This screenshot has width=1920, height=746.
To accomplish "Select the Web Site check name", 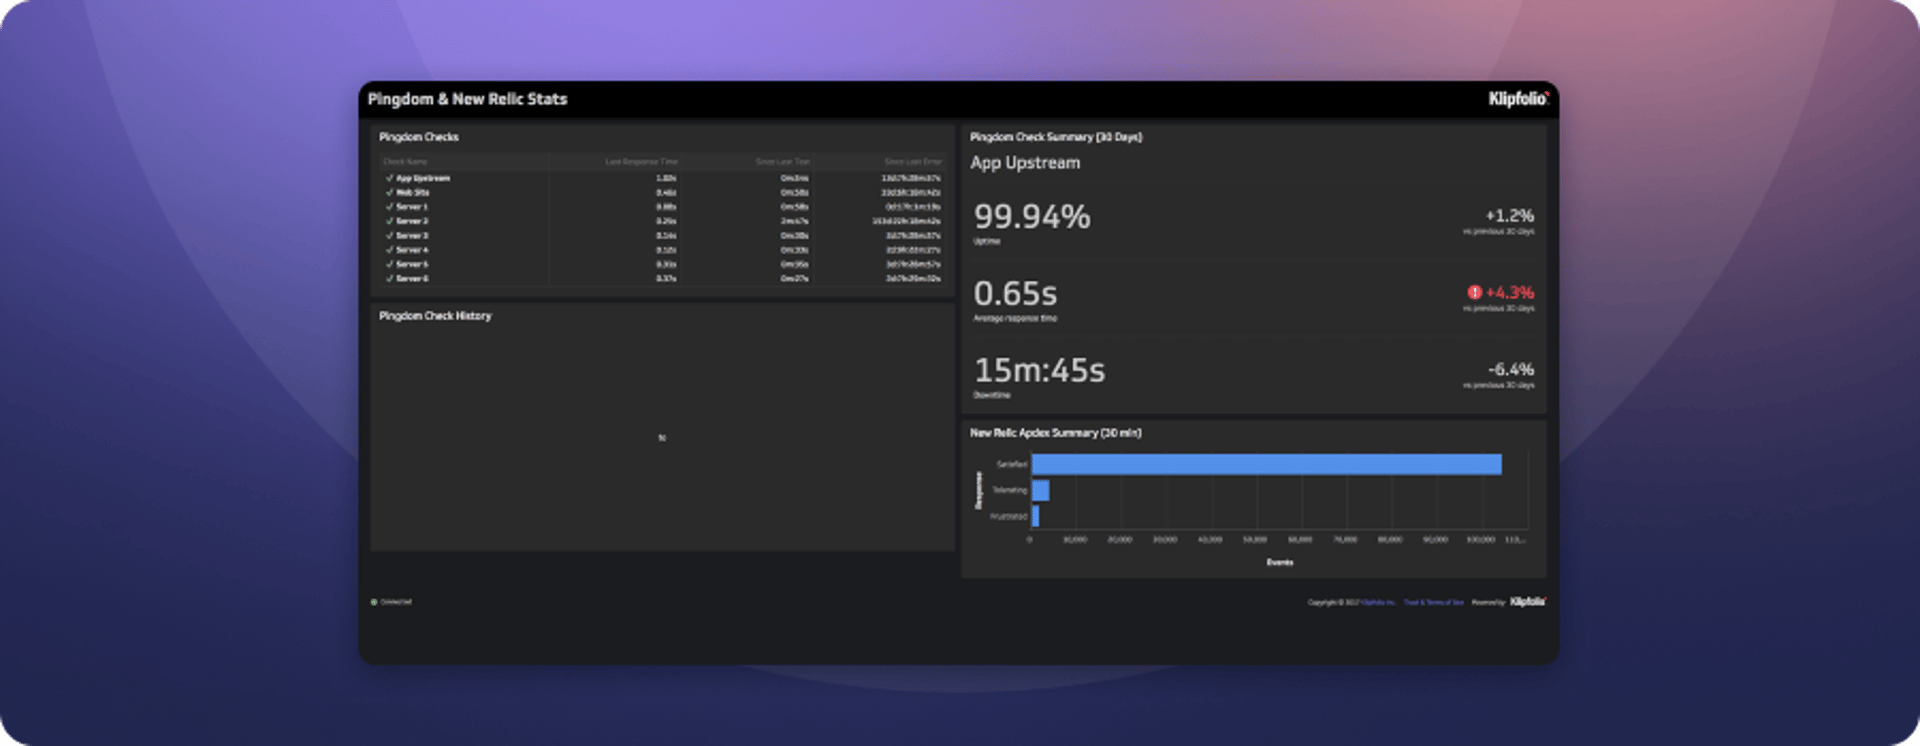I will click(412, 192).
